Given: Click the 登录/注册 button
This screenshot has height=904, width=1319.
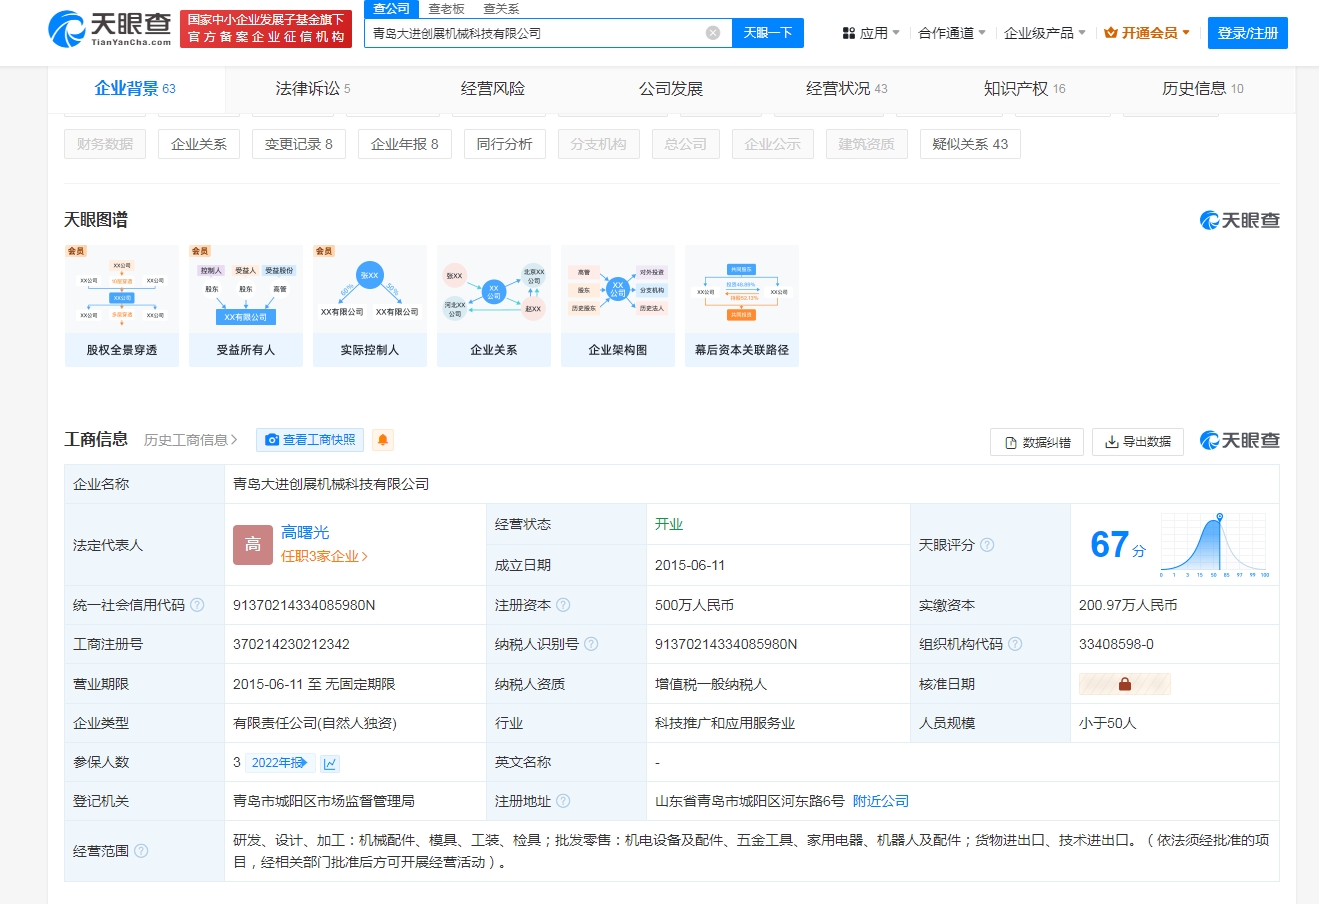Looking at the screenshot, I should [1248, 33].
